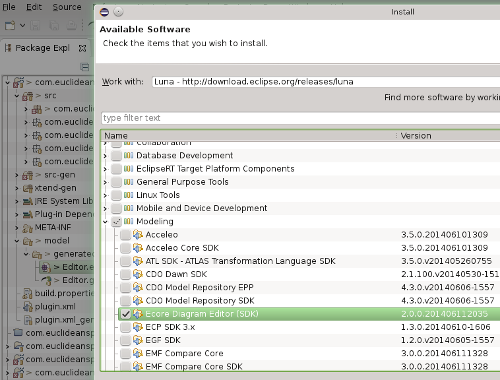
Task: Check CDO Model Repository SDK checkbox
Action: (x=125, y=301)
